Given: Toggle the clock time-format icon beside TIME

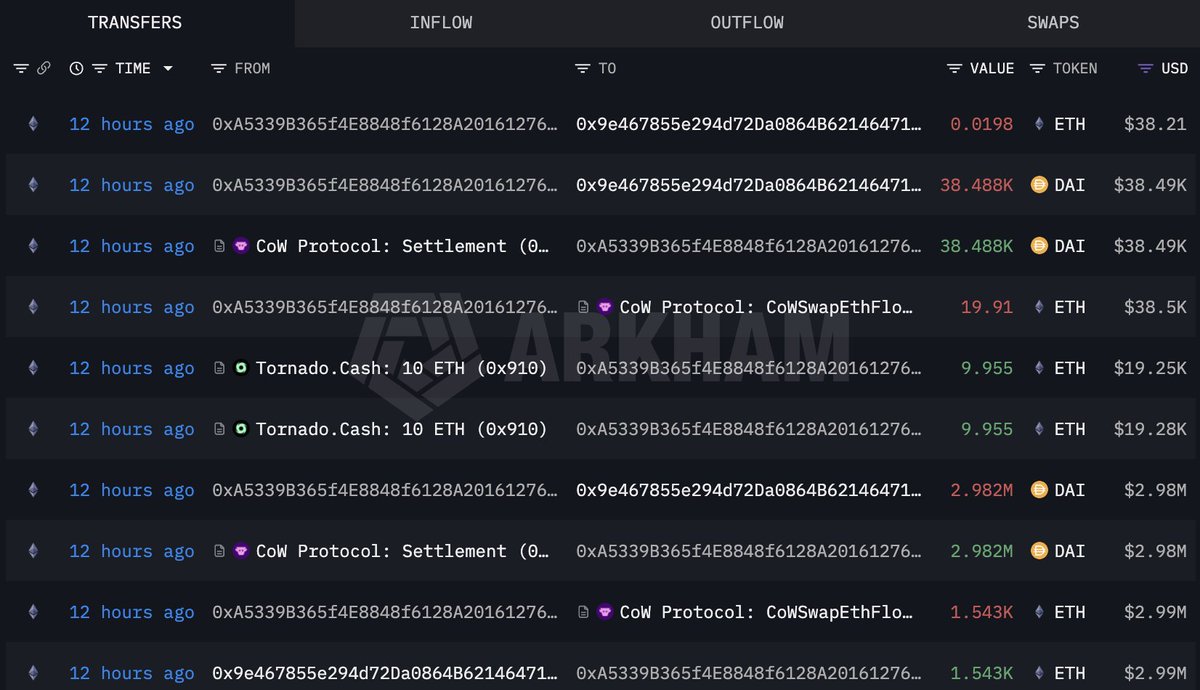Looking at the screenshot, I should (76, 69).
